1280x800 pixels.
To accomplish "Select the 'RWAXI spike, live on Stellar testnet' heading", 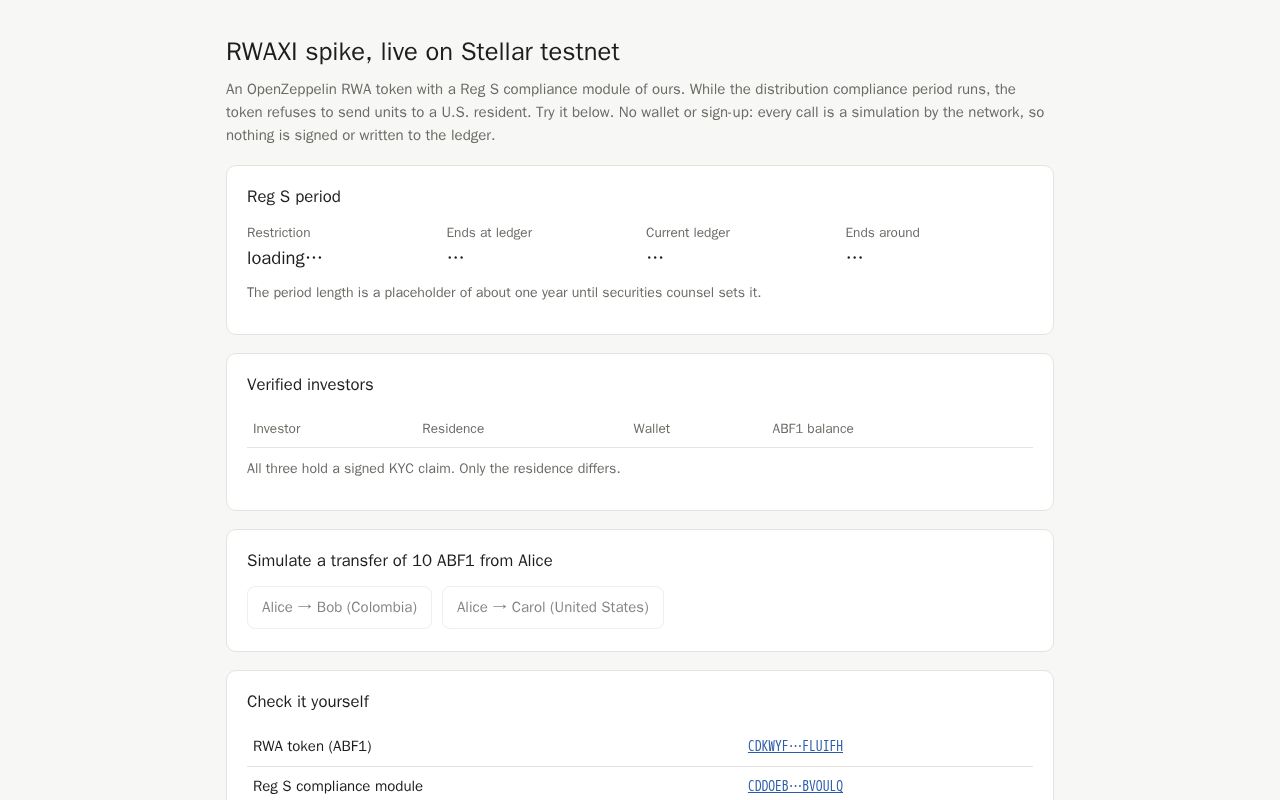I will 423,52.
